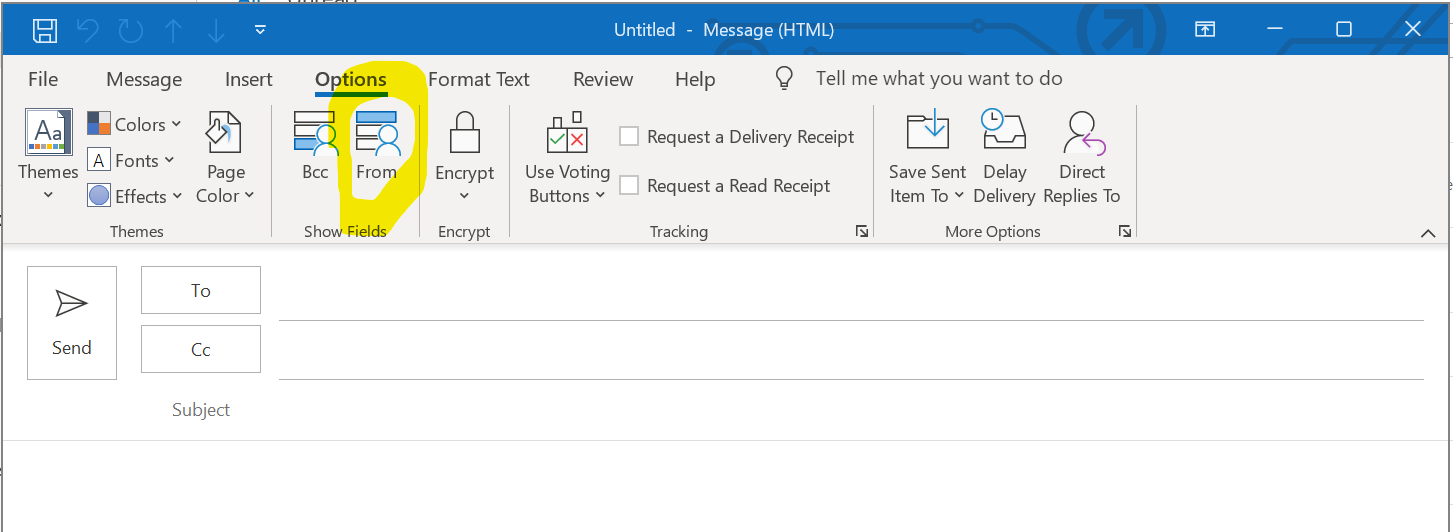Enable Request a Delivery Receipt
Image resolution: width=1453 pixels, height=532 pixels.
[629, 137]
